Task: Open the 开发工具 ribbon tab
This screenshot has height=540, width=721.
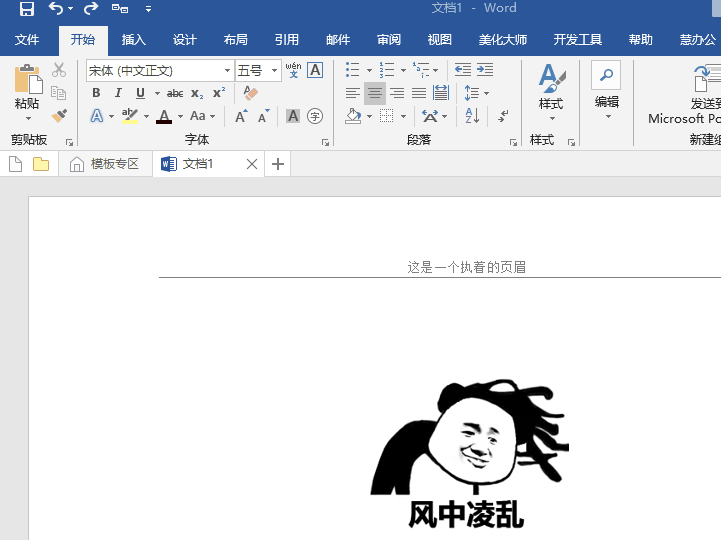Action: click(x=578, y=40)
